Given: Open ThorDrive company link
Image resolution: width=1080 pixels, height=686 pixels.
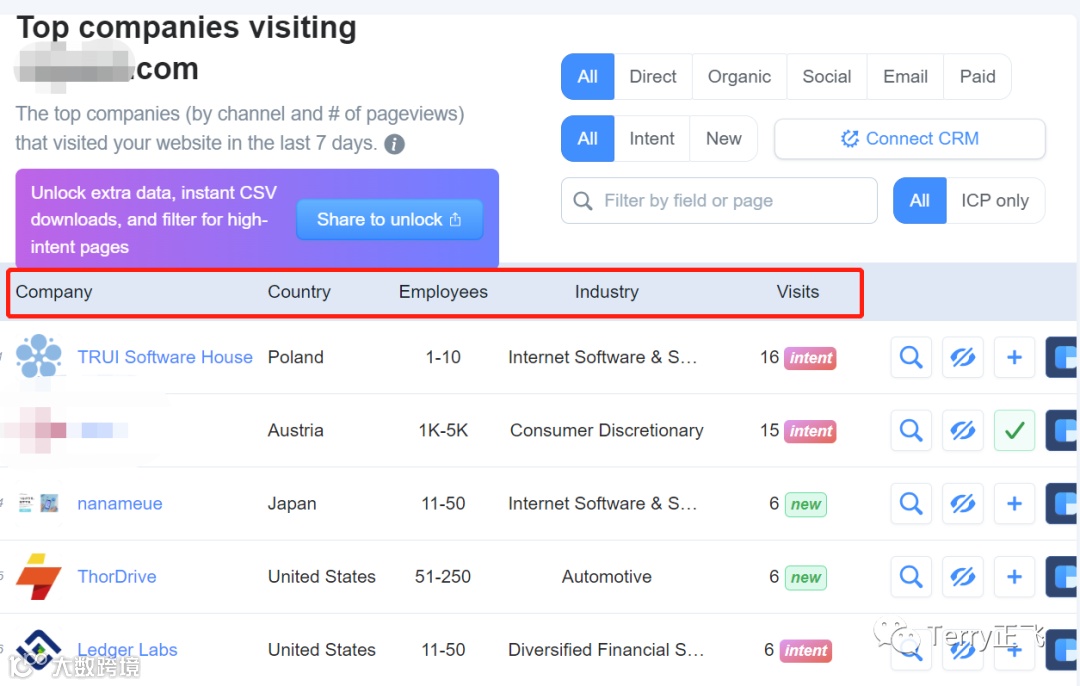Looking at the screenshot, I should [x=116, y=576].
